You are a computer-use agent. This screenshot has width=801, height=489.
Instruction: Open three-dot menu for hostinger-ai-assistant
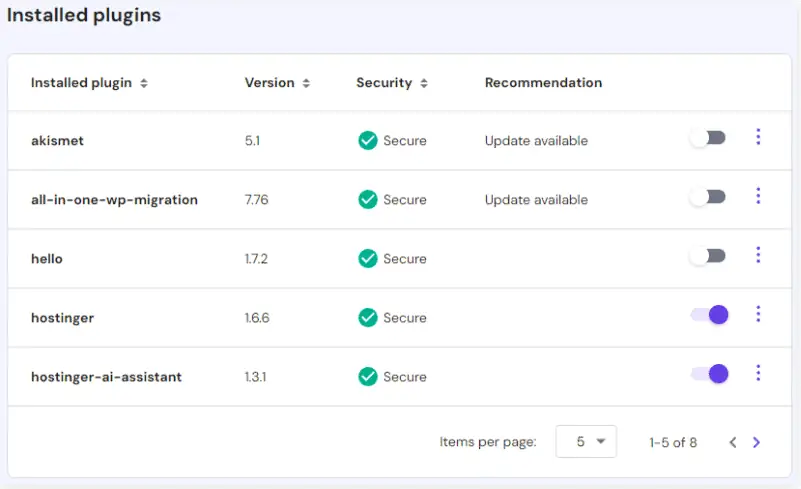click(758, 374)
